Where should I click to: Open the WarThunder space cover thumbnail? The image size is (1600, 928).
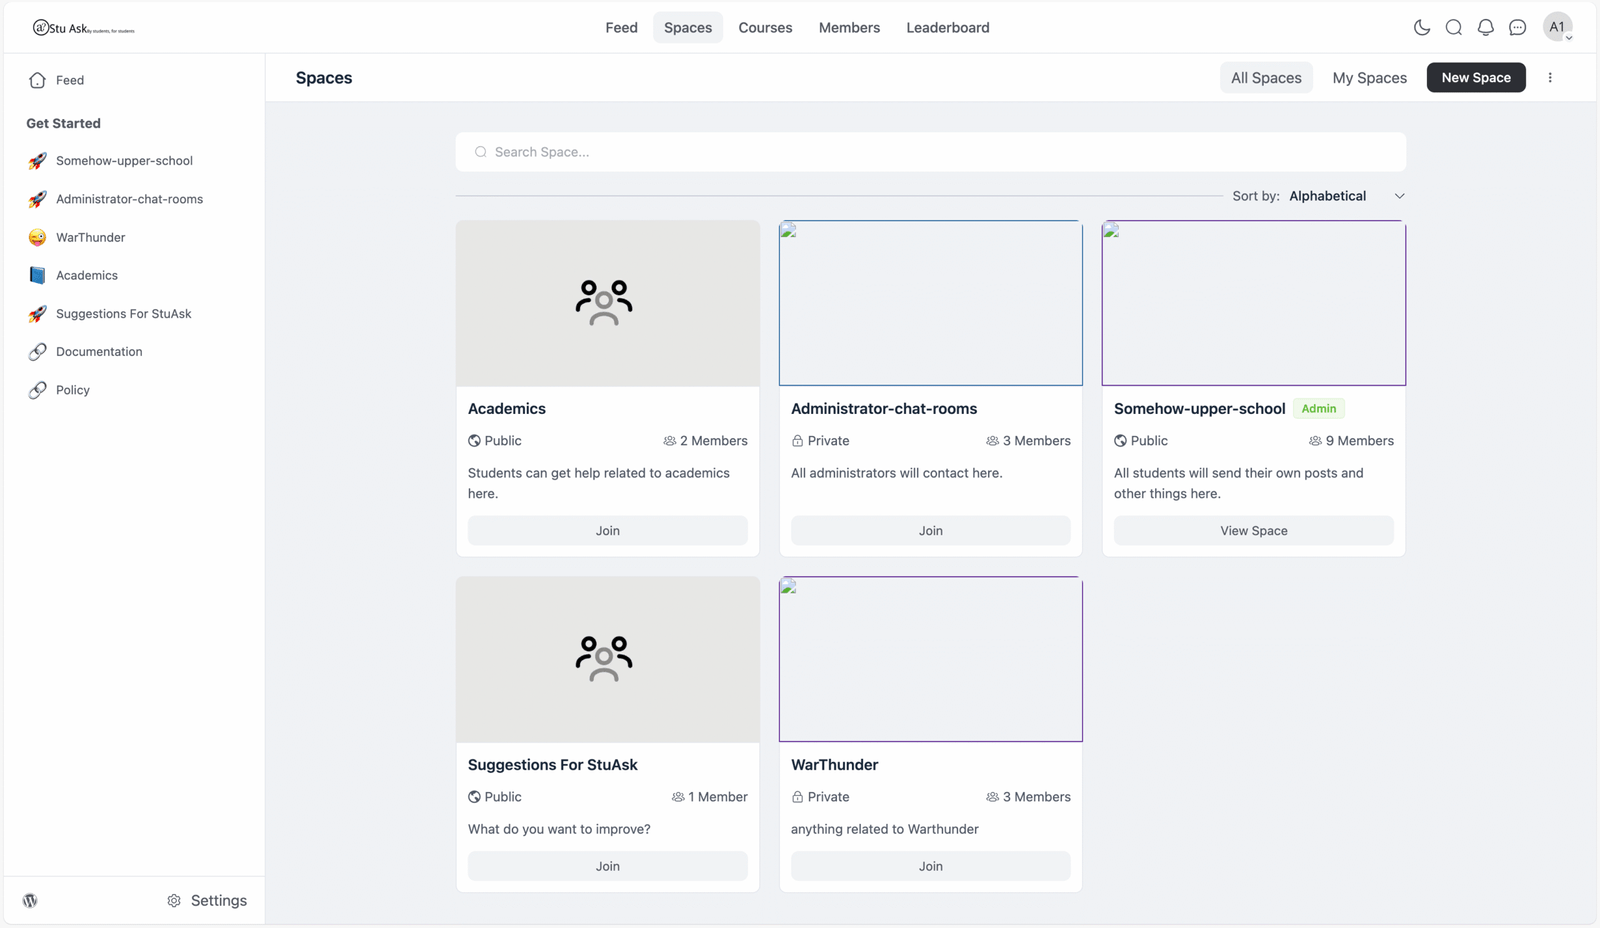930,659
